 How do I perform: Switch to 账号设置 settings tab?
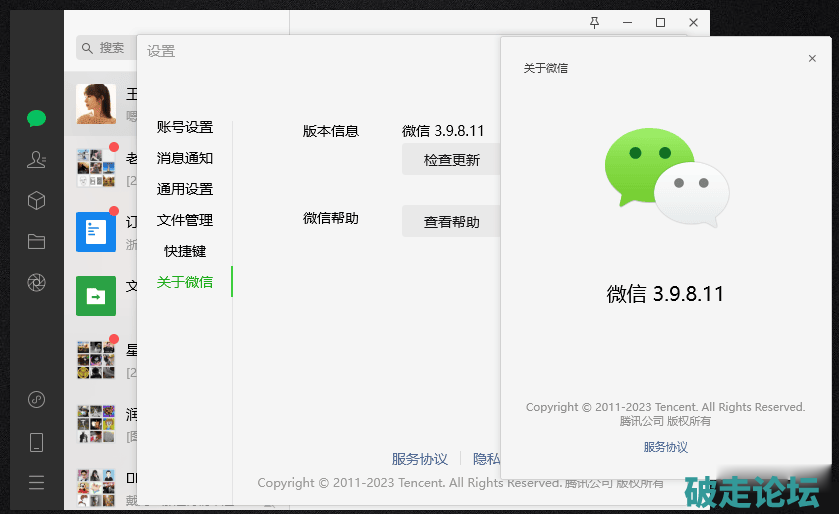point(184,127)
